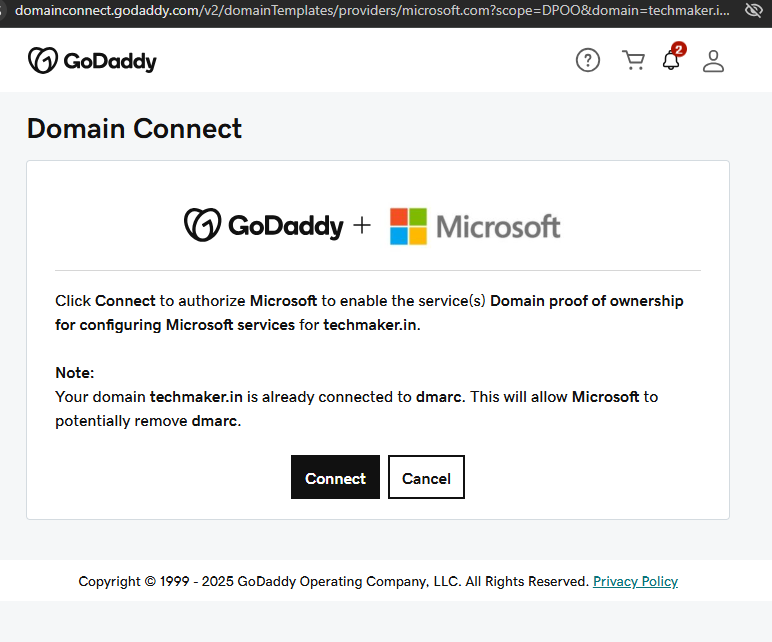Click the gray Microsoft wordmark text
Image resolution: width=772 pixels, height=642 pixels.
click(499, 226)
